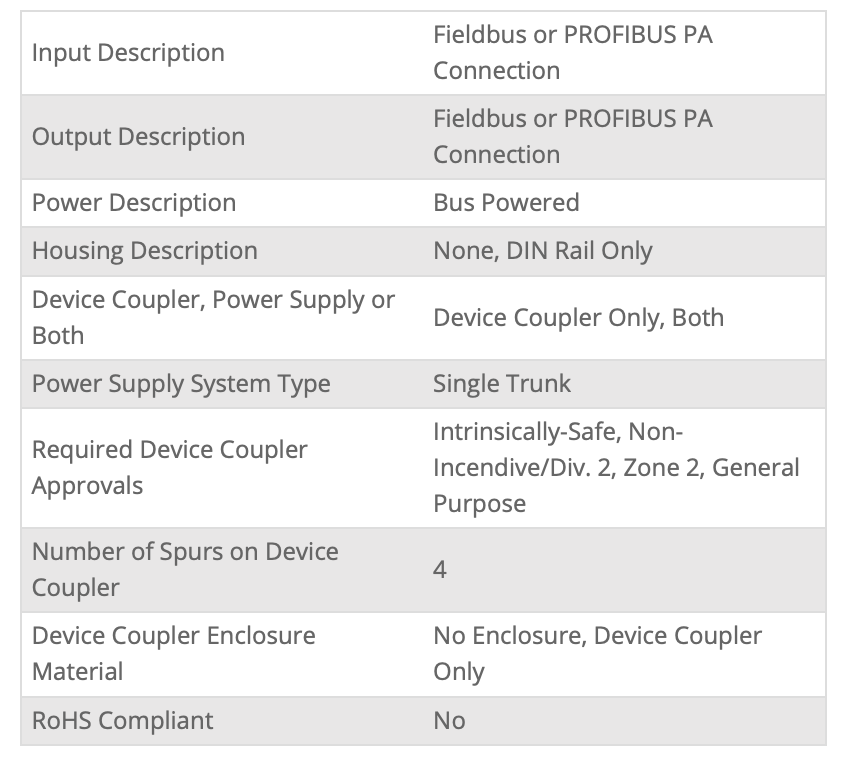Image resolution: width=848 pixels, height=768 pixels.
Task: Click the "Housing Description" label
Action: (144, 251)
